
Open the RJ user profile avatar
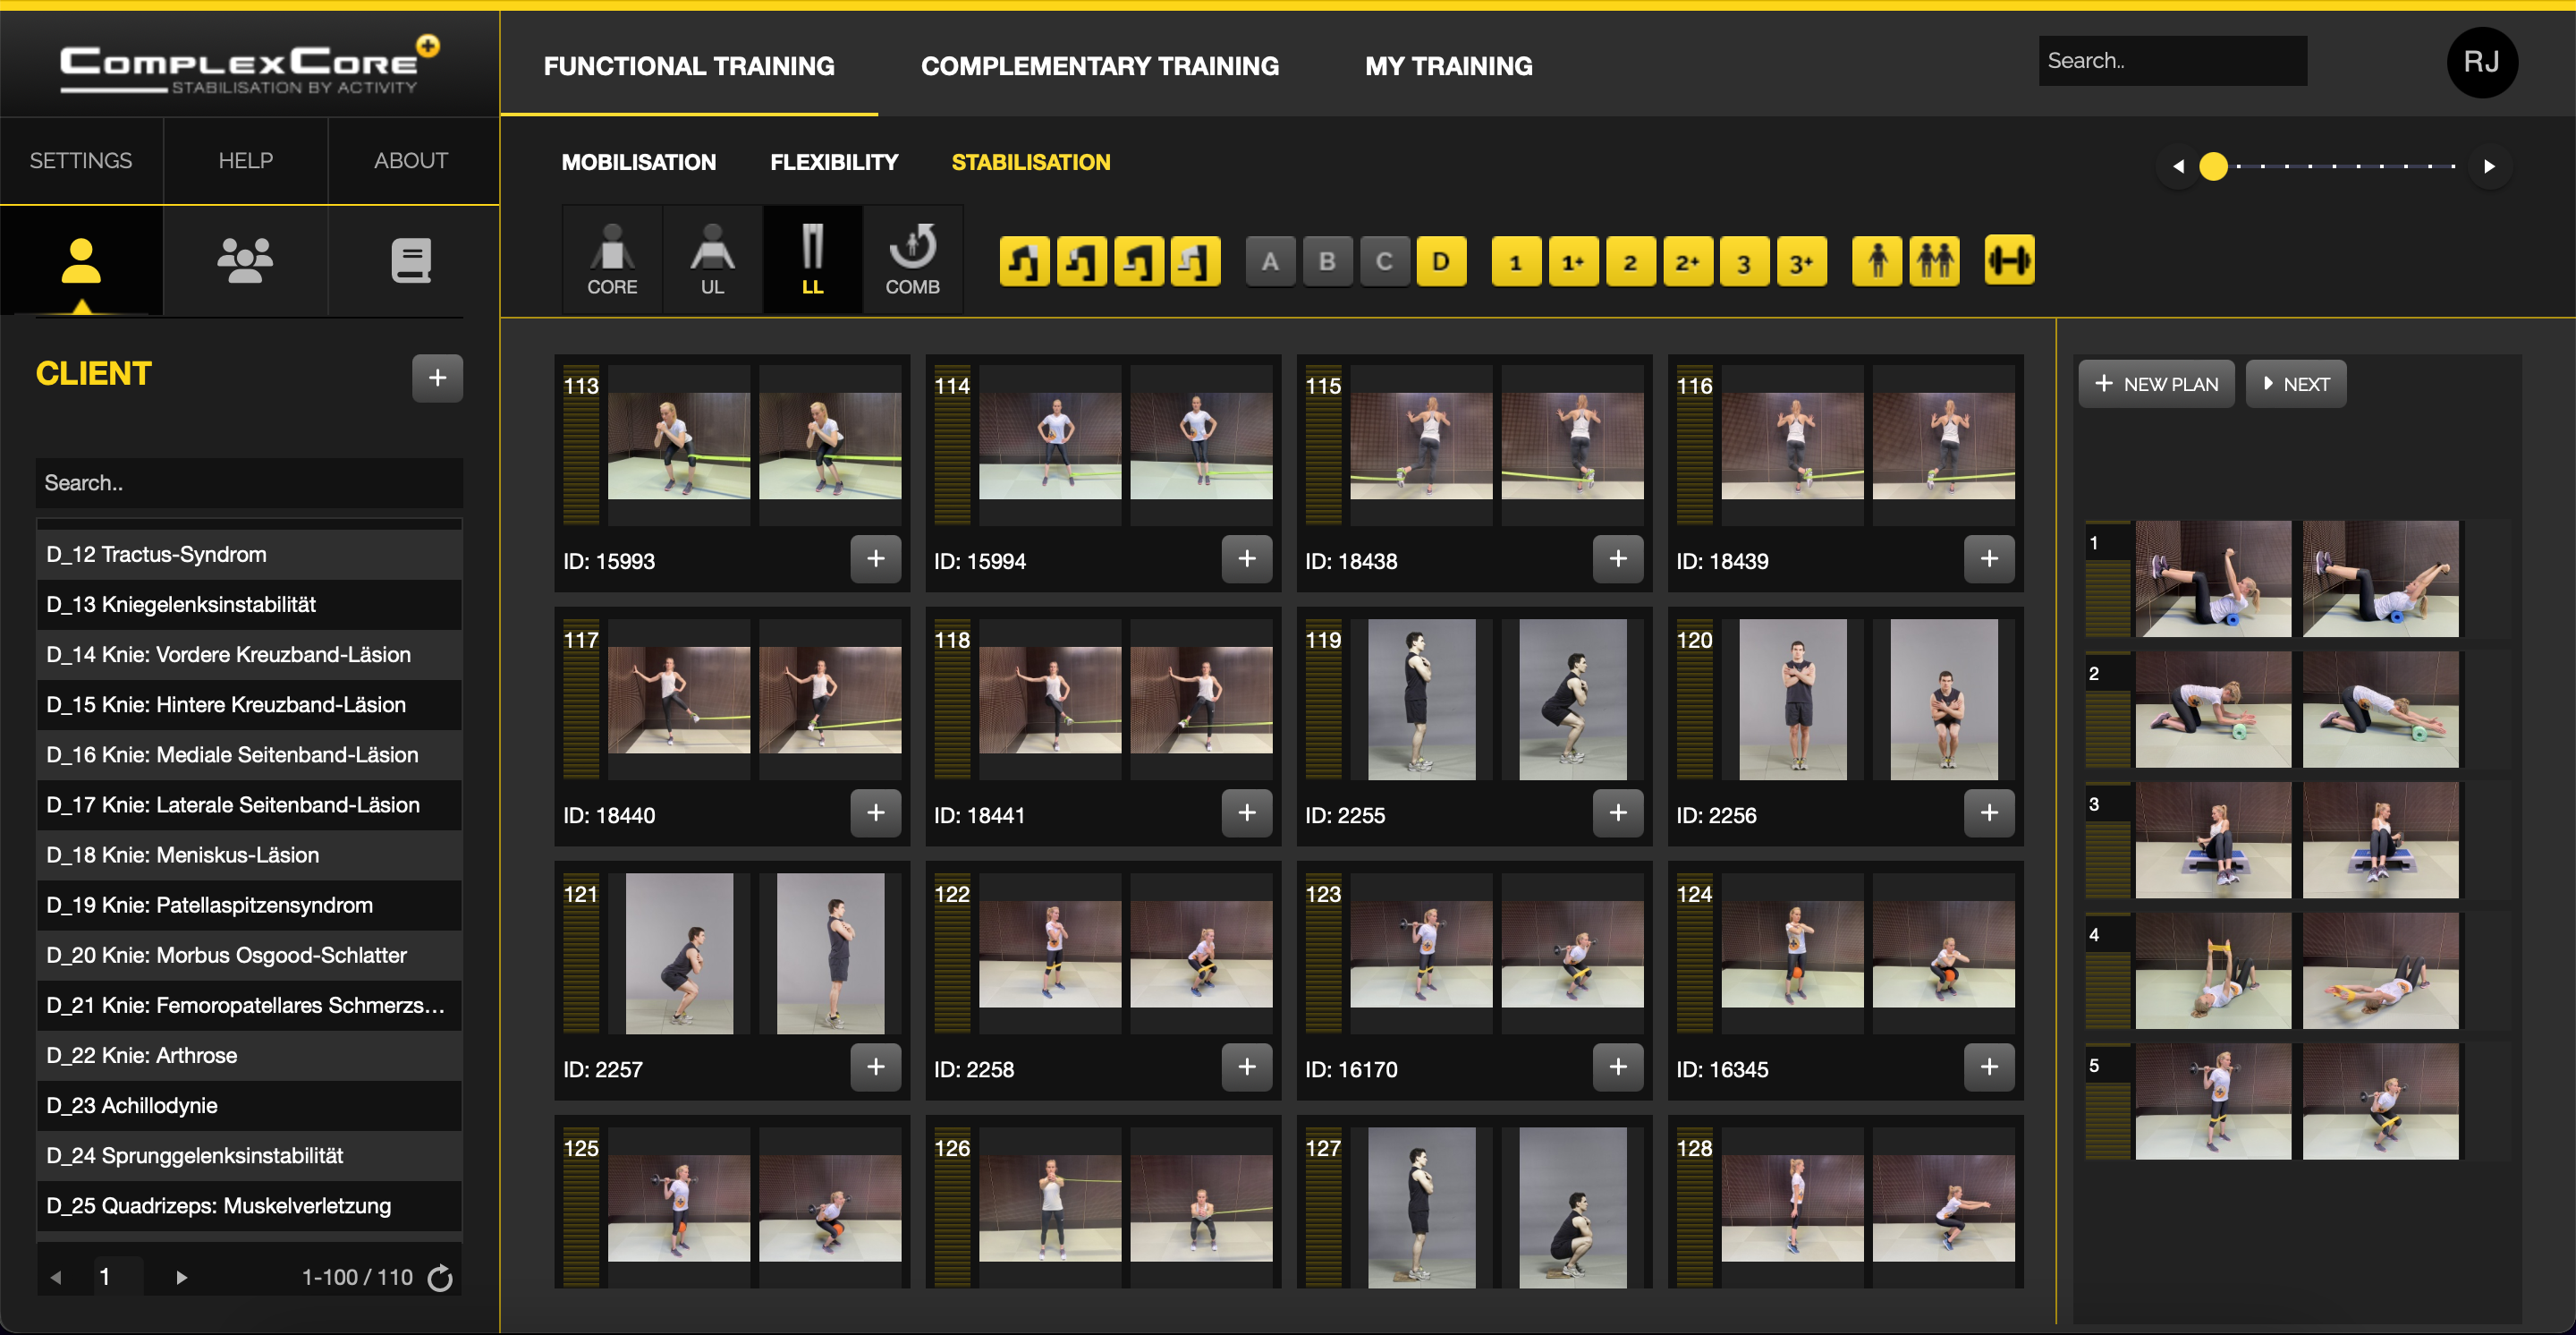pos(2481,62)
